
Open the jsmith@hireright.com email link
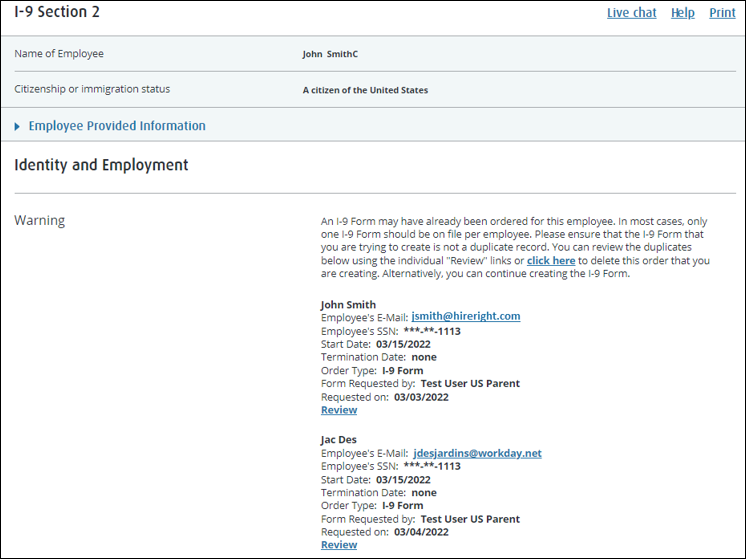tap(466, 316)
